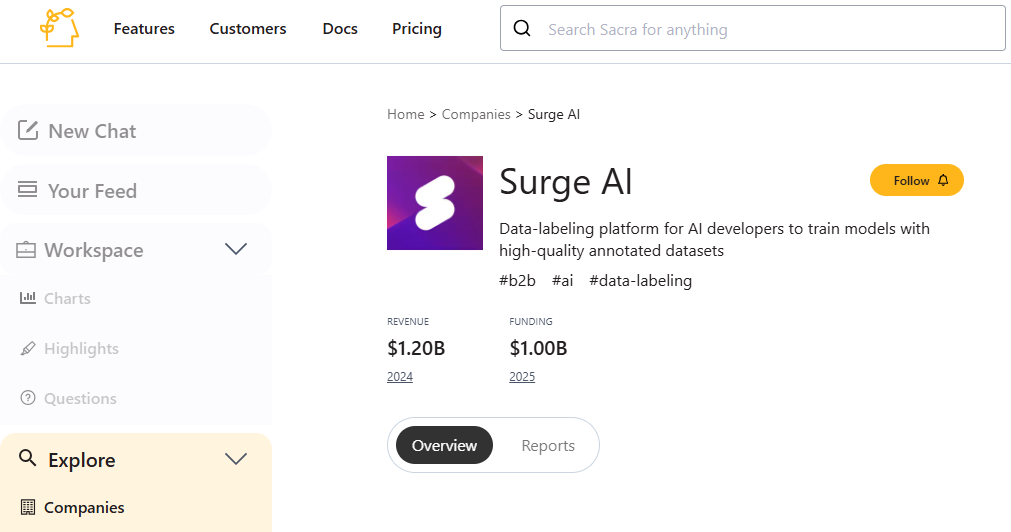Follow Surge AI
Screen dimensions: 1011x532
(917, 180)
